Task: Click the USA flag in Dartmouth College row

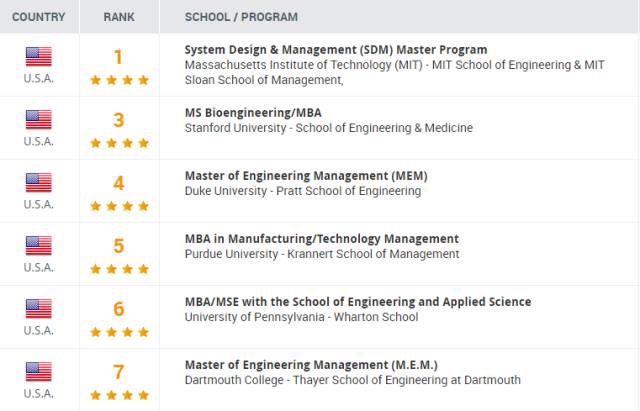Action: point(39,372)
